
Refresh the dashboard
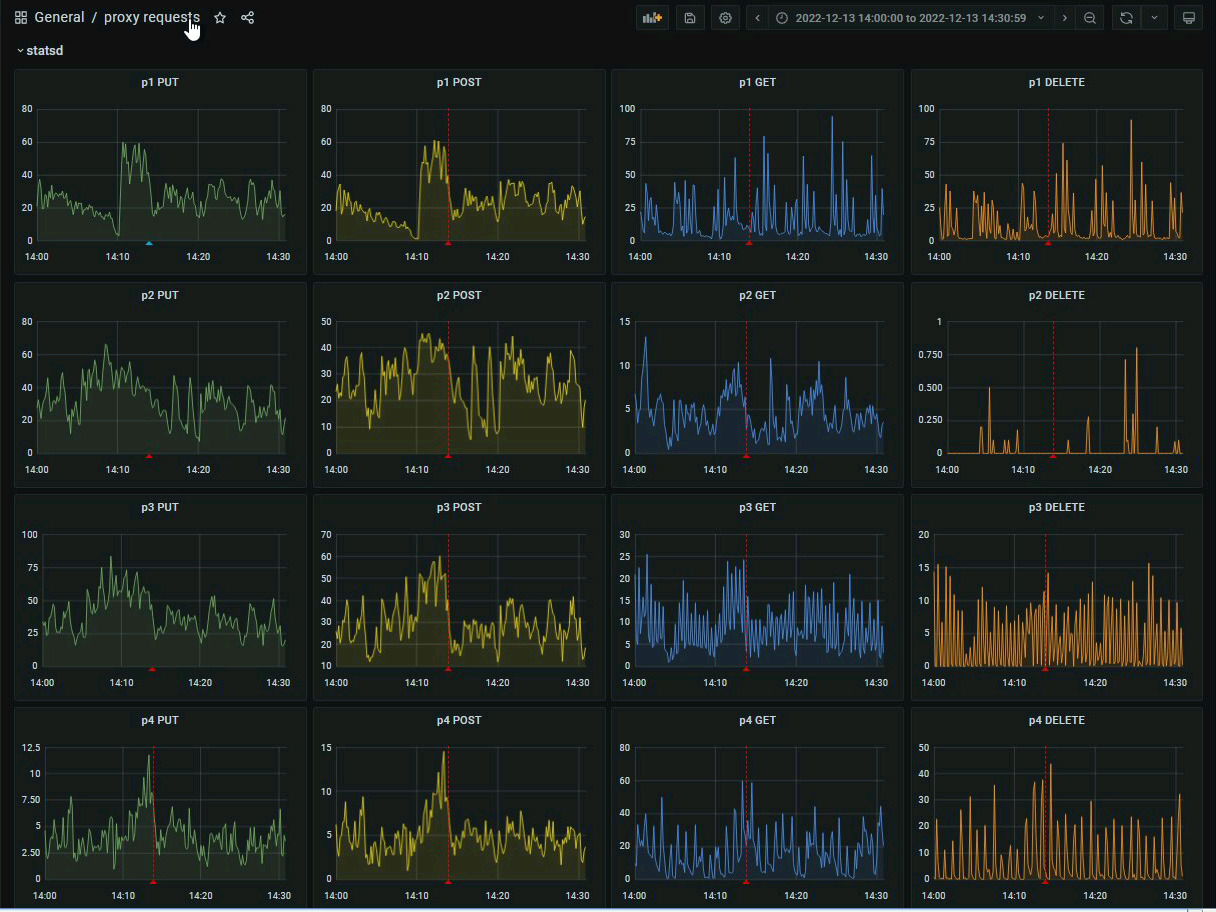coord(1126,18)
